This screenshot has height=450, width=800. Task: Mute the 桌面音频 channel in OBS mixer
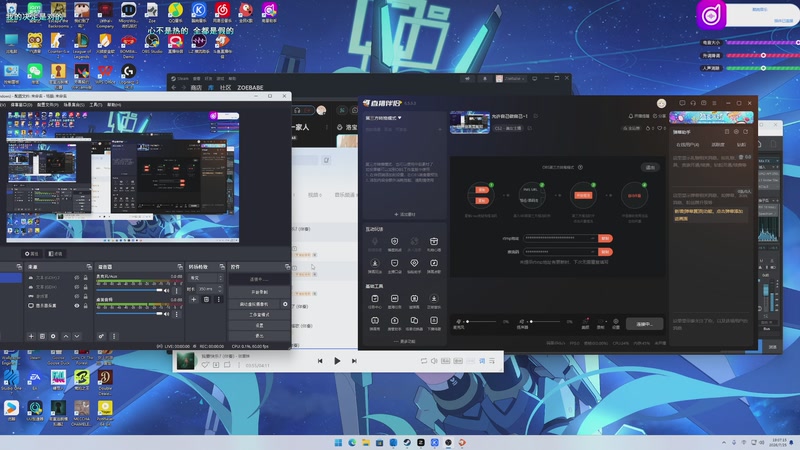[x=167, y=314]
